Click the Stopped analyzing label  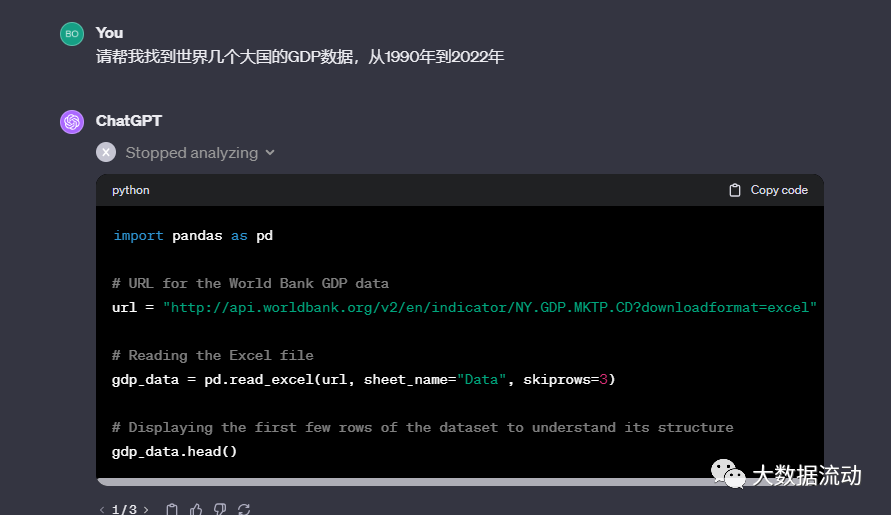click(x=191, y=153)
